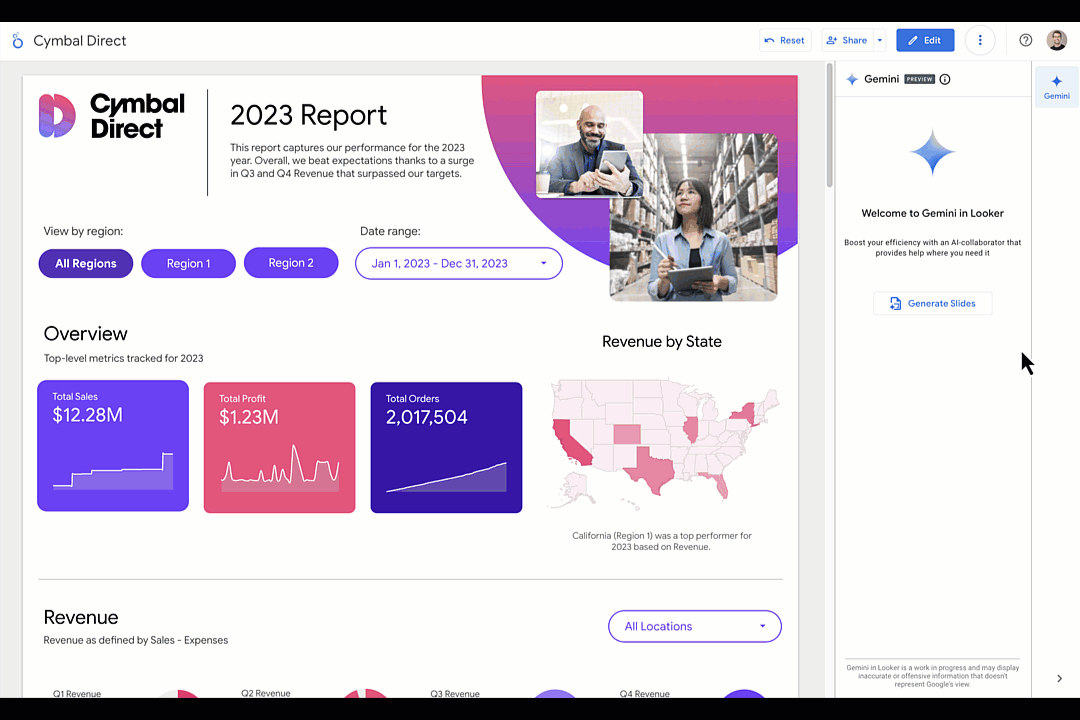Select the Gemini side panel tab
This screenshot has width=1080, height=720.
coord(1057,87)
